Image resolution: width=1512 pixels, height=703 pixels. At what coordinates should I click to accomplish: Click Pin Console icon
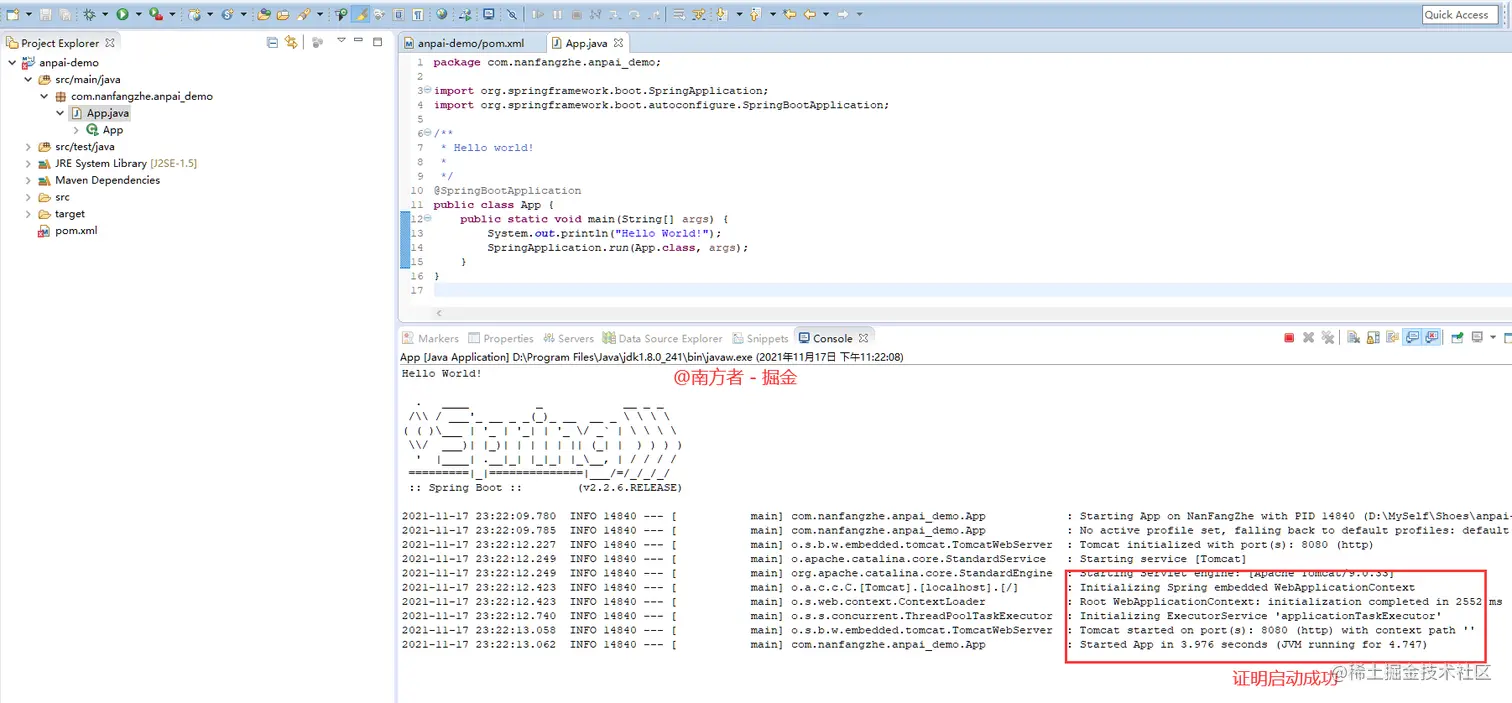[1458, 338]
